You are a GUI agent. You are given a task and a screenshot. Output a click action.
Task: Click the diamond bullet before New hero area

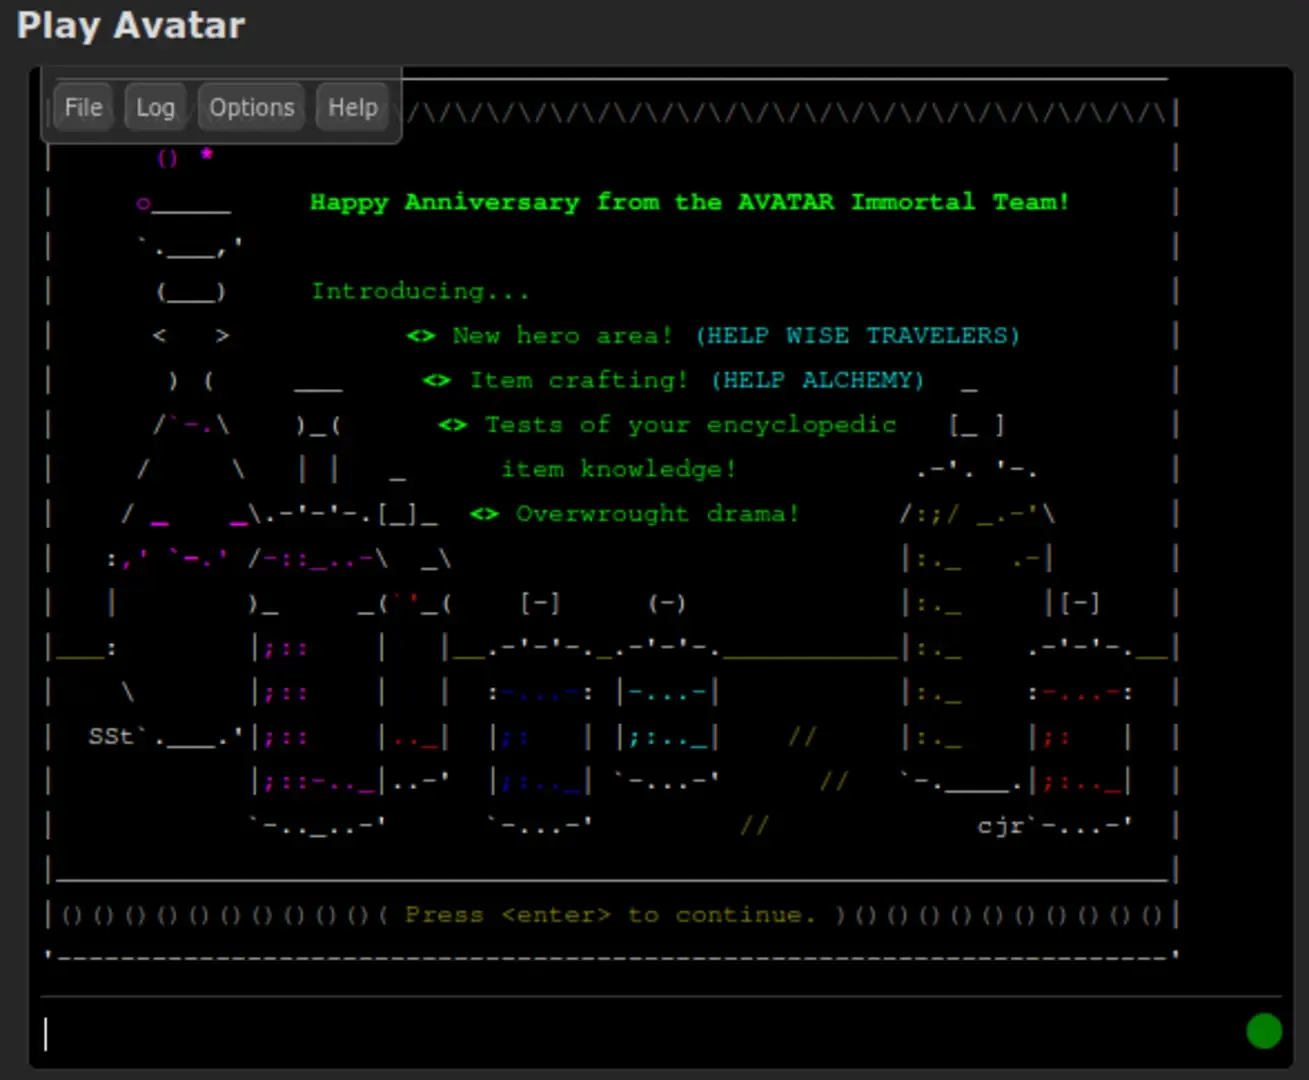click(421, 336)
